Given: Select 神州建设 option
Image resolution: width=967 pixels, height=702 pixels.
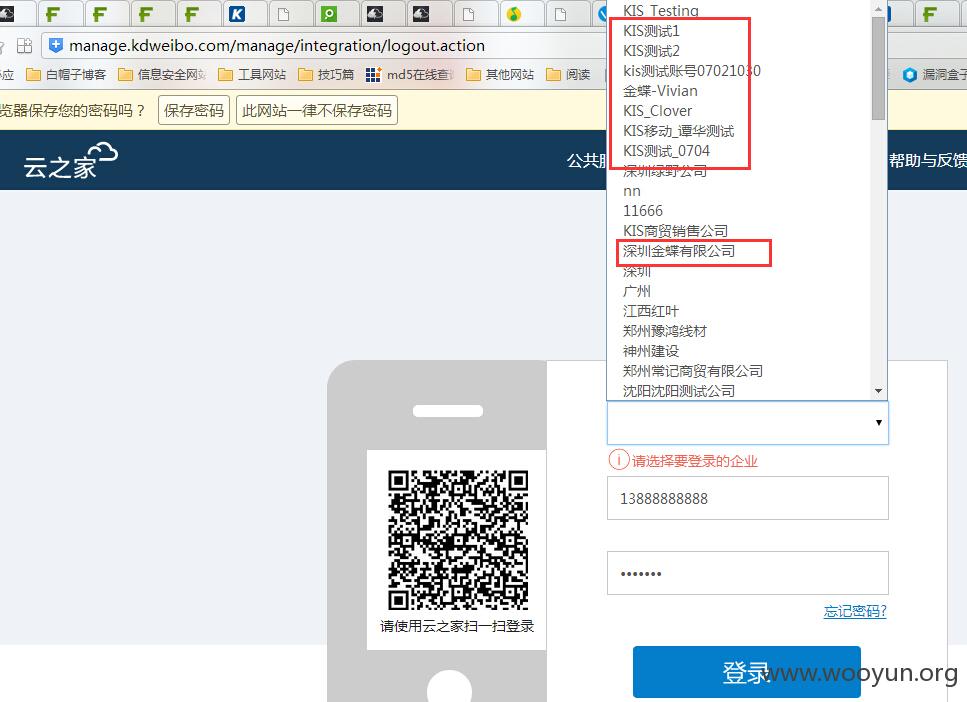Looking at the screenshot, I should click(x=651, y=351).
